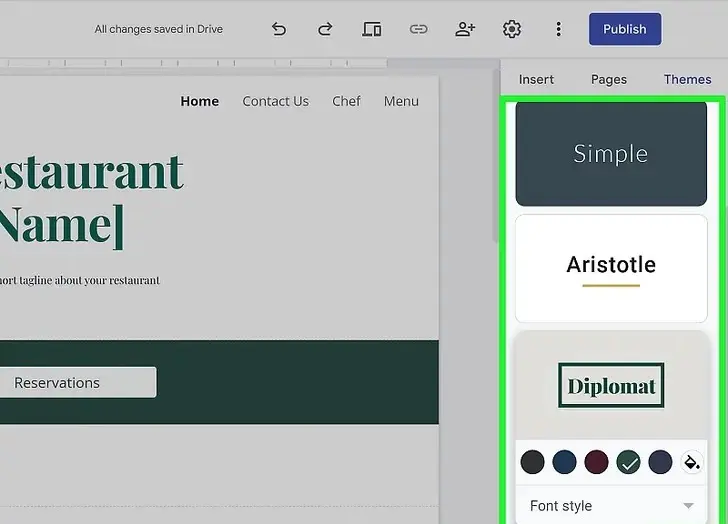This screenshot has width=728, height=524.
Task: Copy published site link icon
Action: (x=418, y=29)
